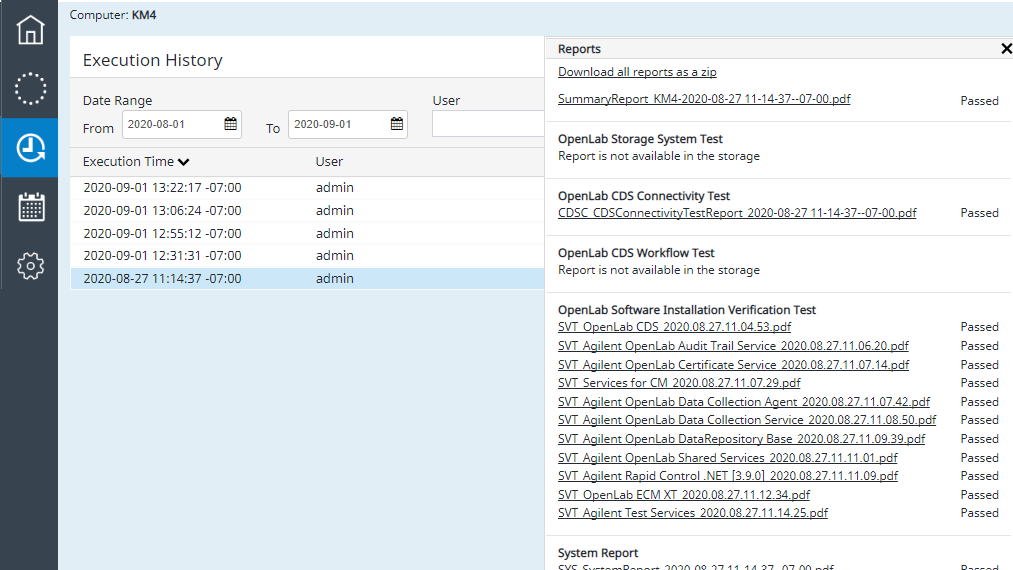The image size is (1013, 570).
Task: Open the settings gear icon
Action: [x=30, y=266]
